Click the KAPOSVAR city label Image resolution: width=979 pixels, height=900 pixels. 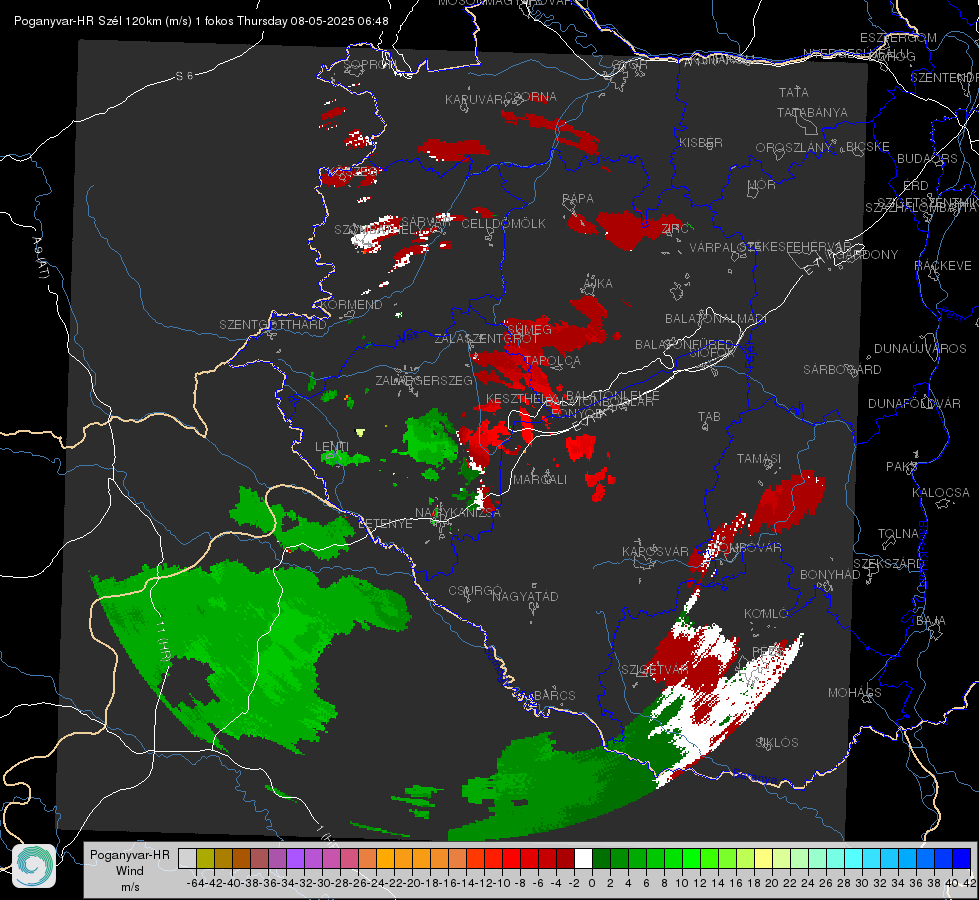(x=655, y=552)
